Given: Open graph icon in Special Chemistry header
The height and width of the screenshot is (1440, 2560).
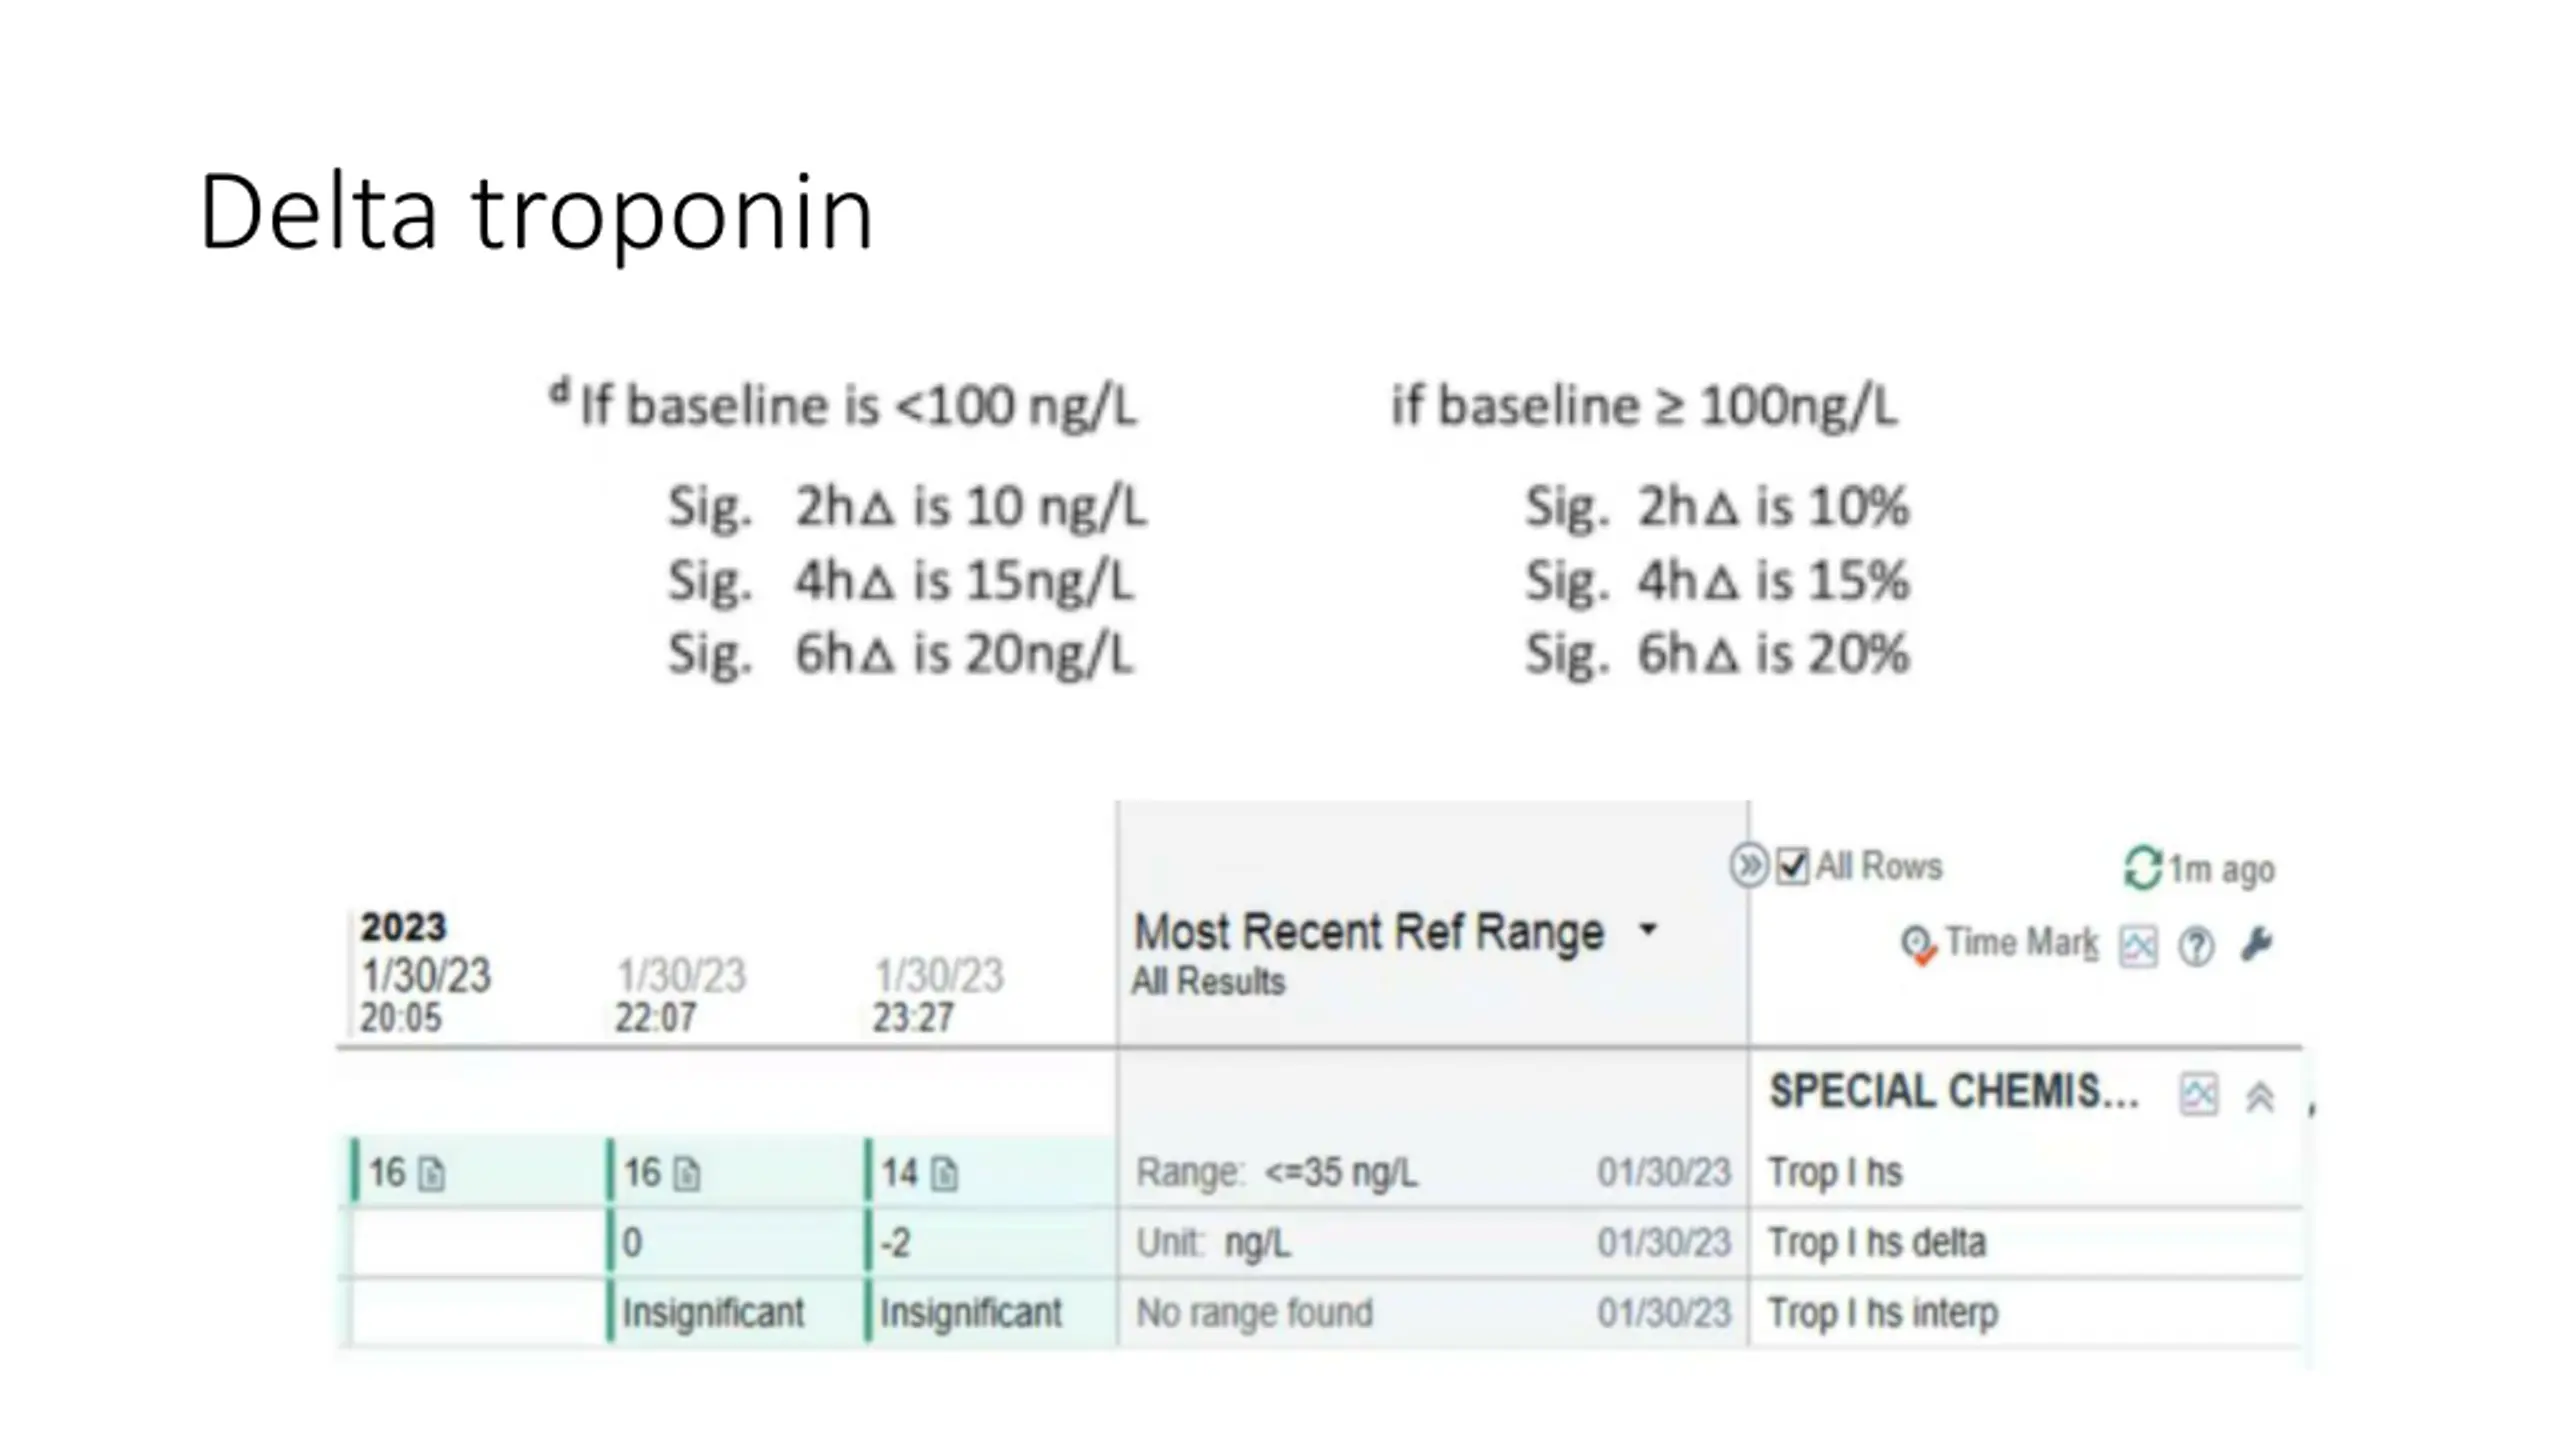Looking at the screenshot, I should (x=2198, y=1094).
